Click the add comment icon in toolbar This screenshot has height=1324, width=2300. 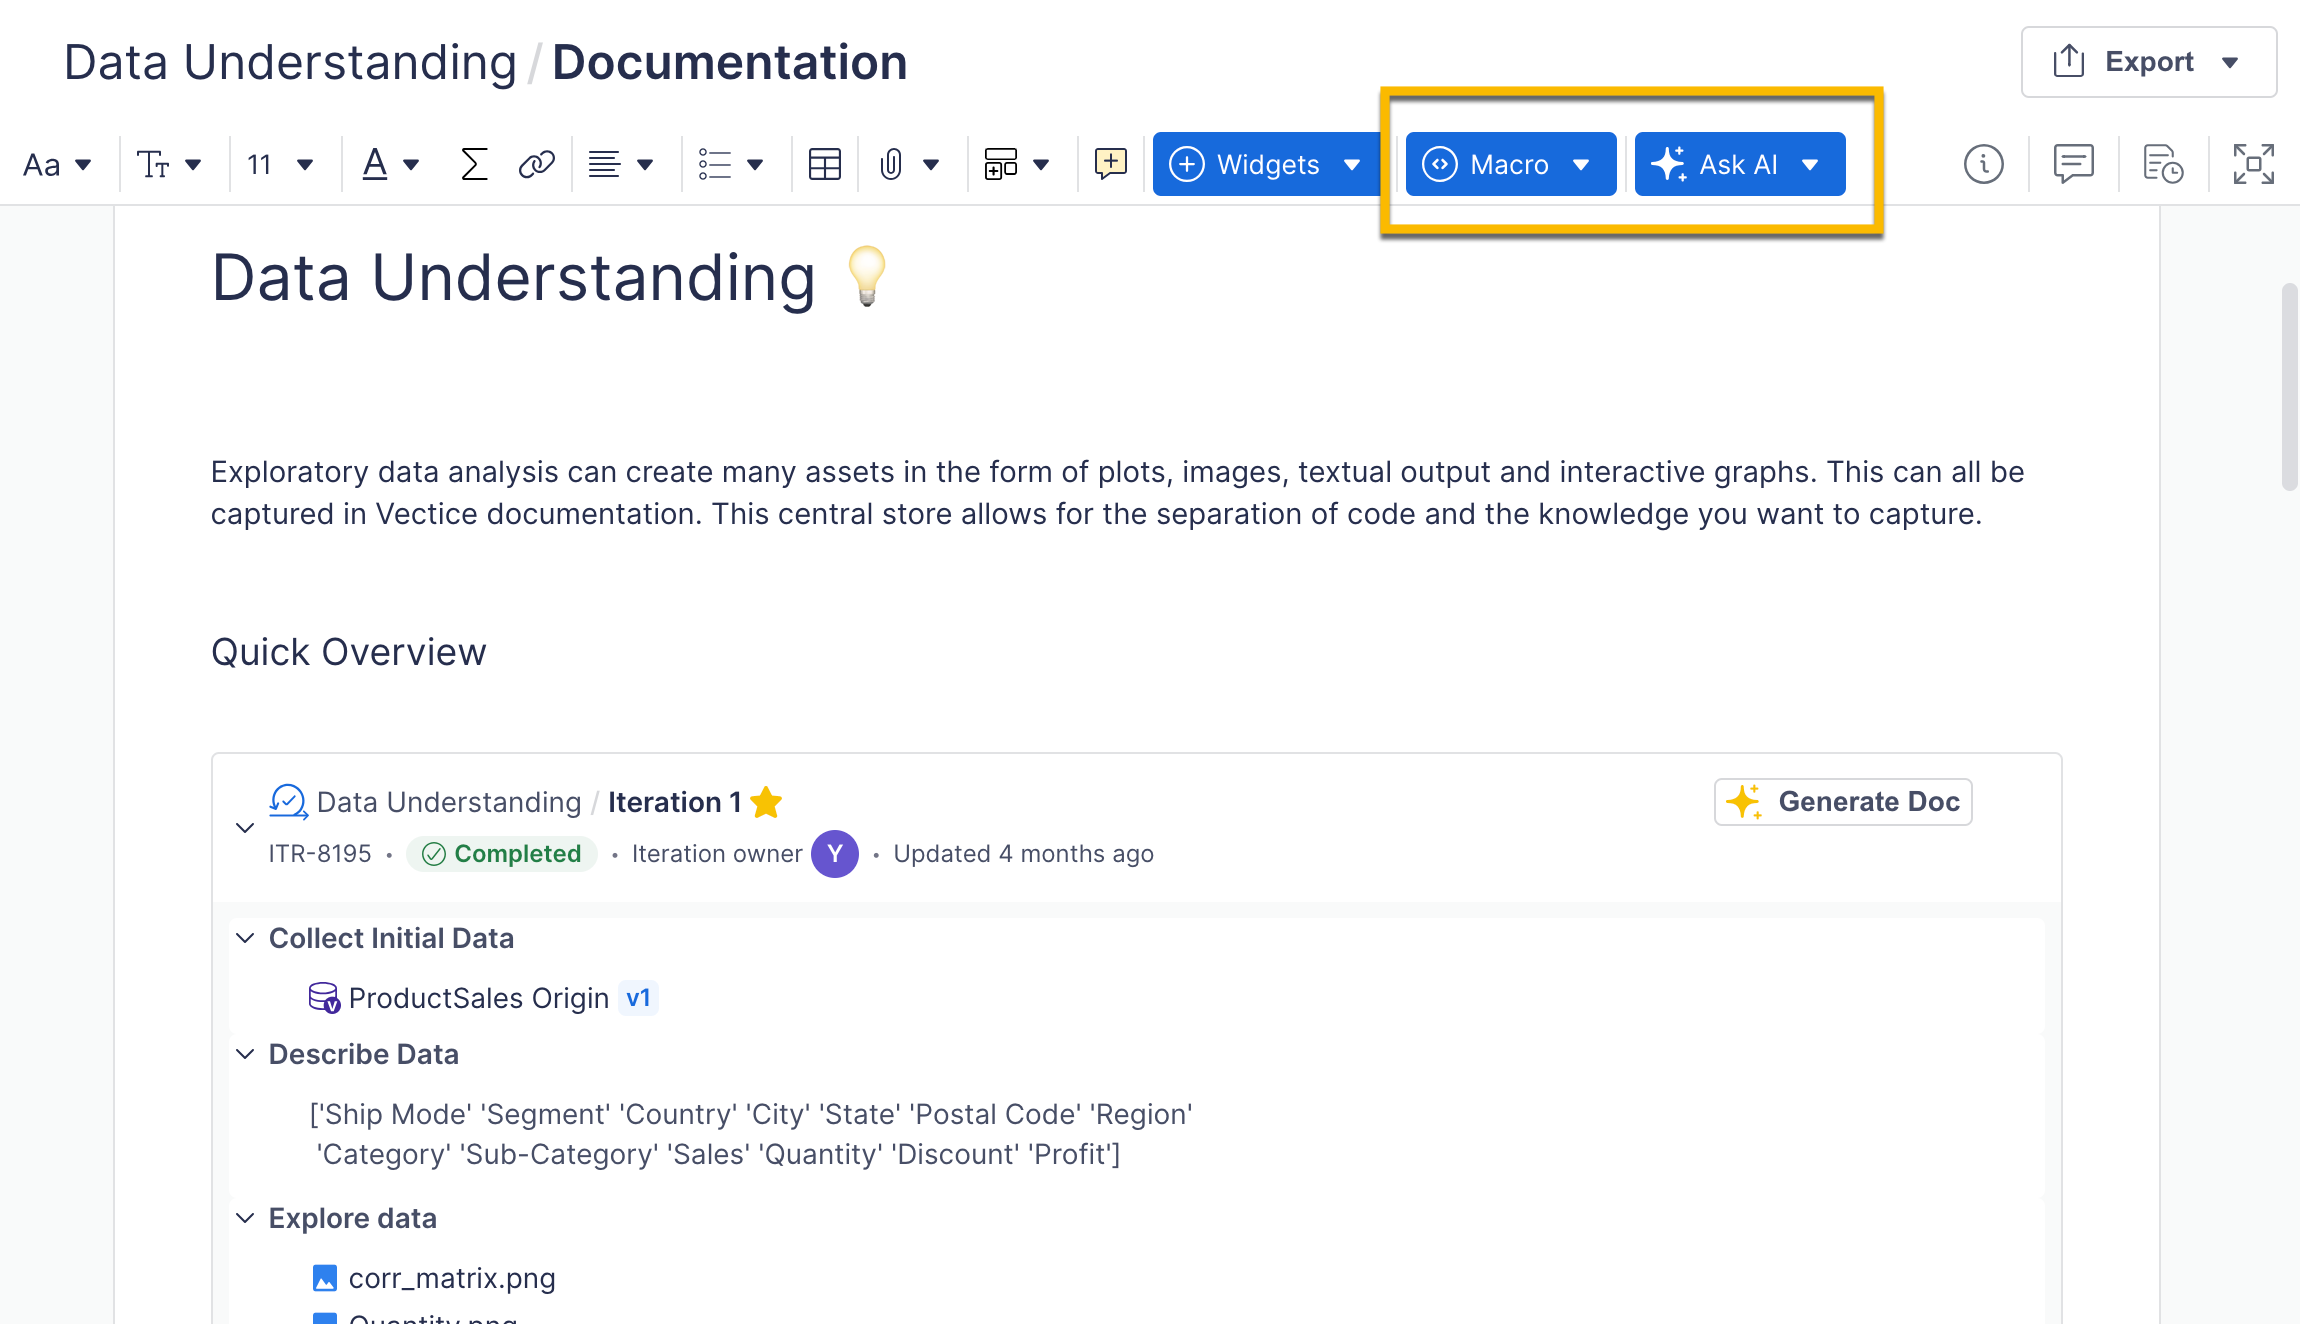pyautogui.click(x=1110, y=164)
